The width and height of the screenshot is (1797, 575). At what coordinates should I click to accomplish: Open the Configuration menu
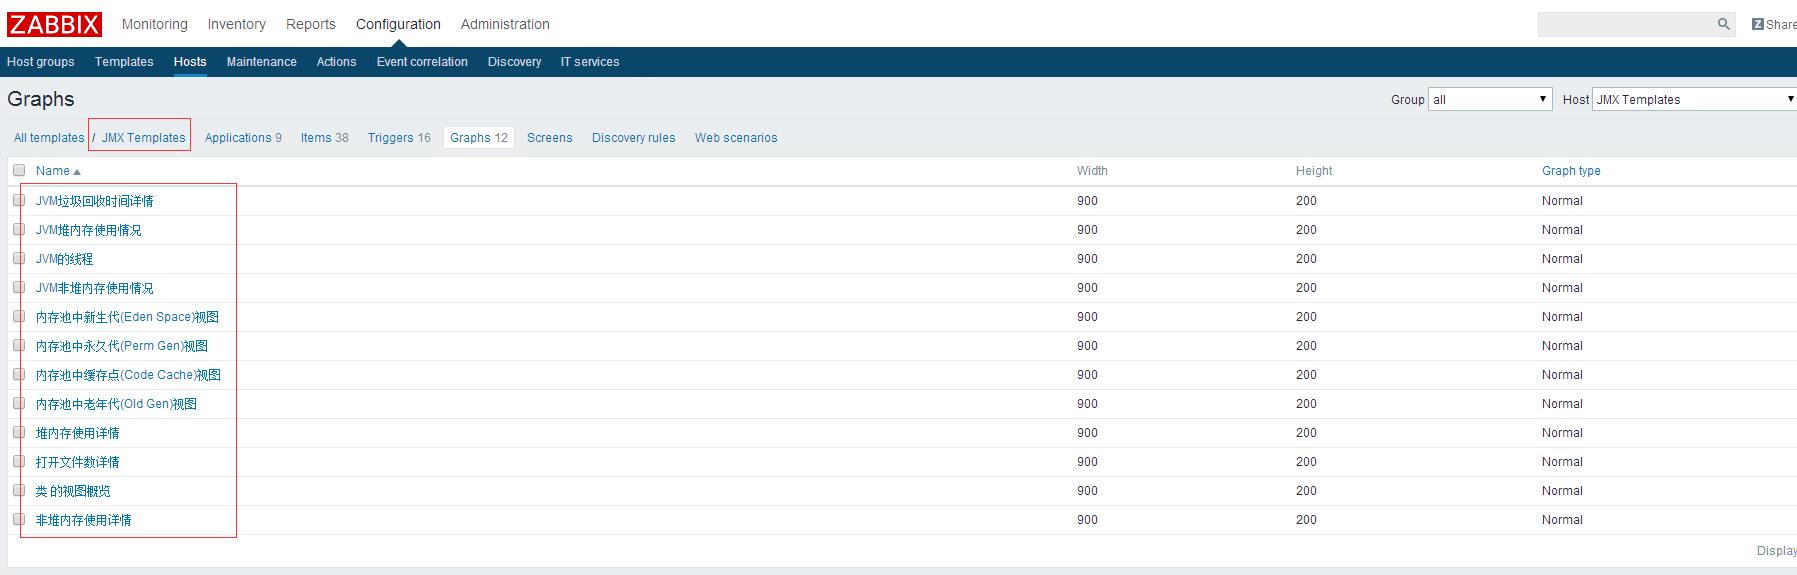pyautogui.click(x=398, y=24)
